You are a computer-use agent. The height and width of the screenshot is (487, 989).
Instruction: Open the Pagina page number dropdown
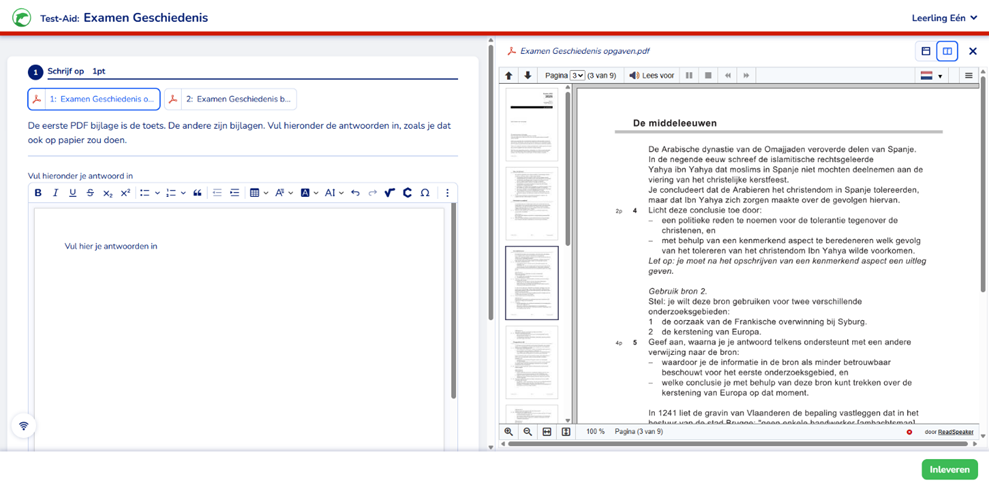point(577,76)
